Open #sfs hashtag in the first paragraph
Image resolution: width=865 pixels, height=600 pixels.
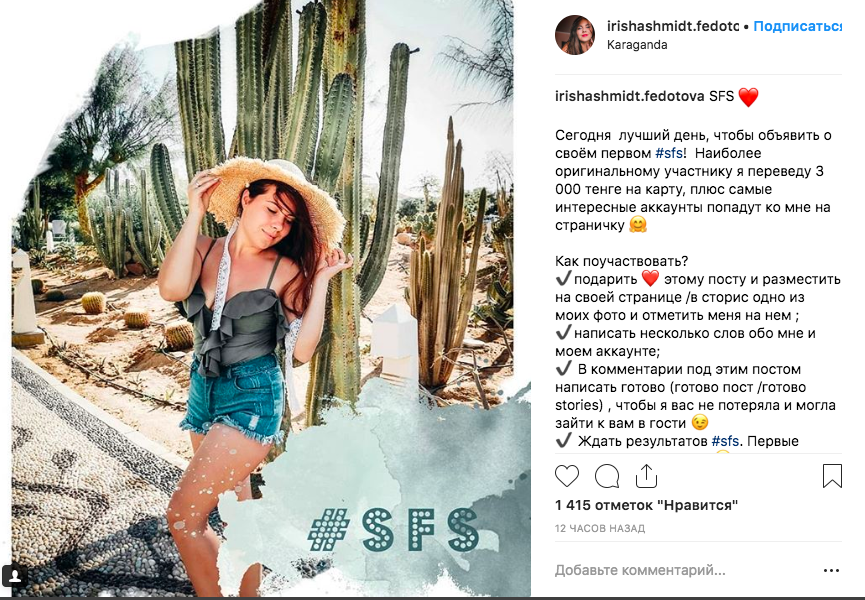[669, 153]
